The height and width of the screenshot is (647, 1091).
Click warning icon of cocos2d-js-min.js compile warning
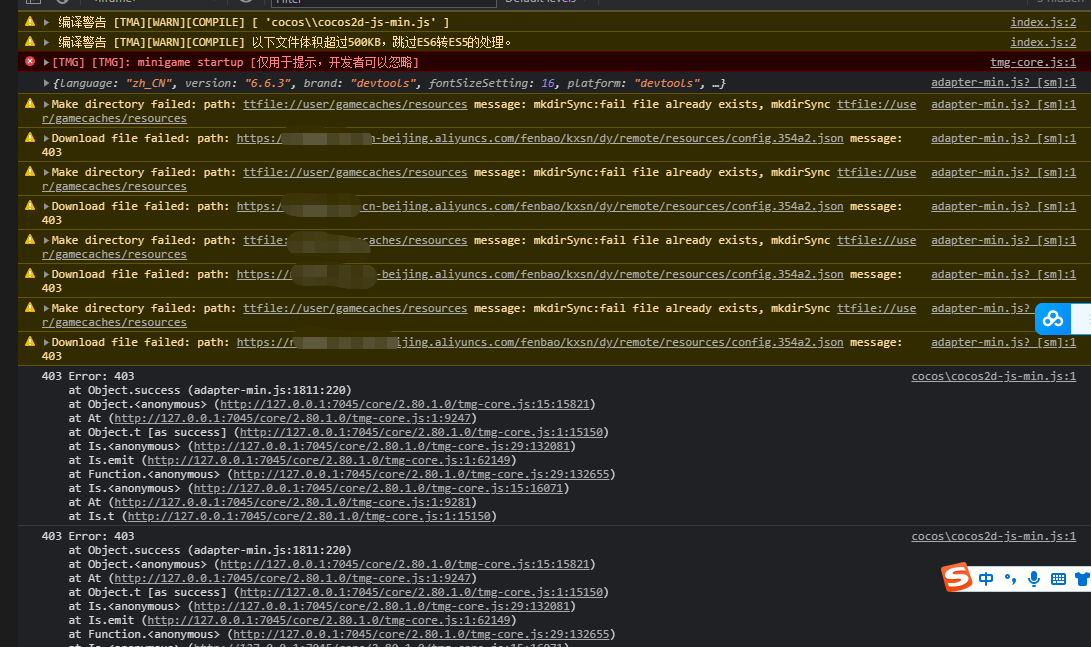click(30, 22)
